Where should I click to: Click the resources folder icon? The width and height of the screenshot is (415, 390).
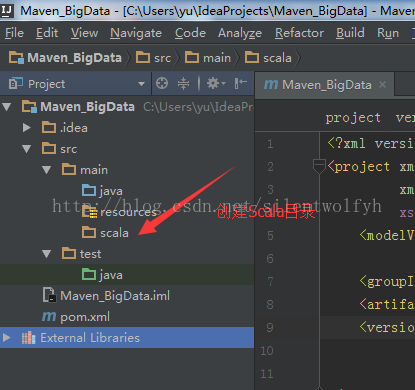[x=89, y=212]
